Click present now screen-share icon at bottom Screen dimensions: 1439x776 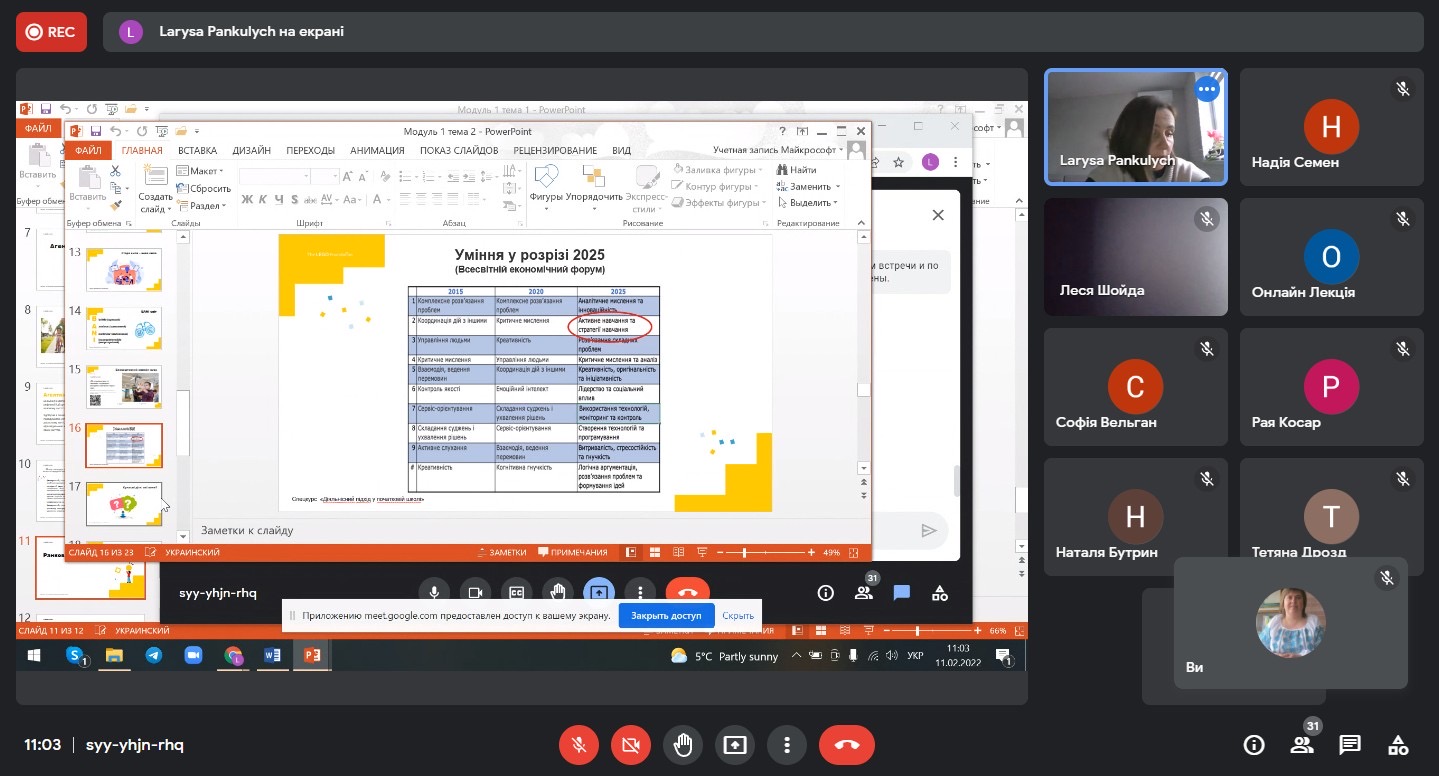[x=735, y=745]
